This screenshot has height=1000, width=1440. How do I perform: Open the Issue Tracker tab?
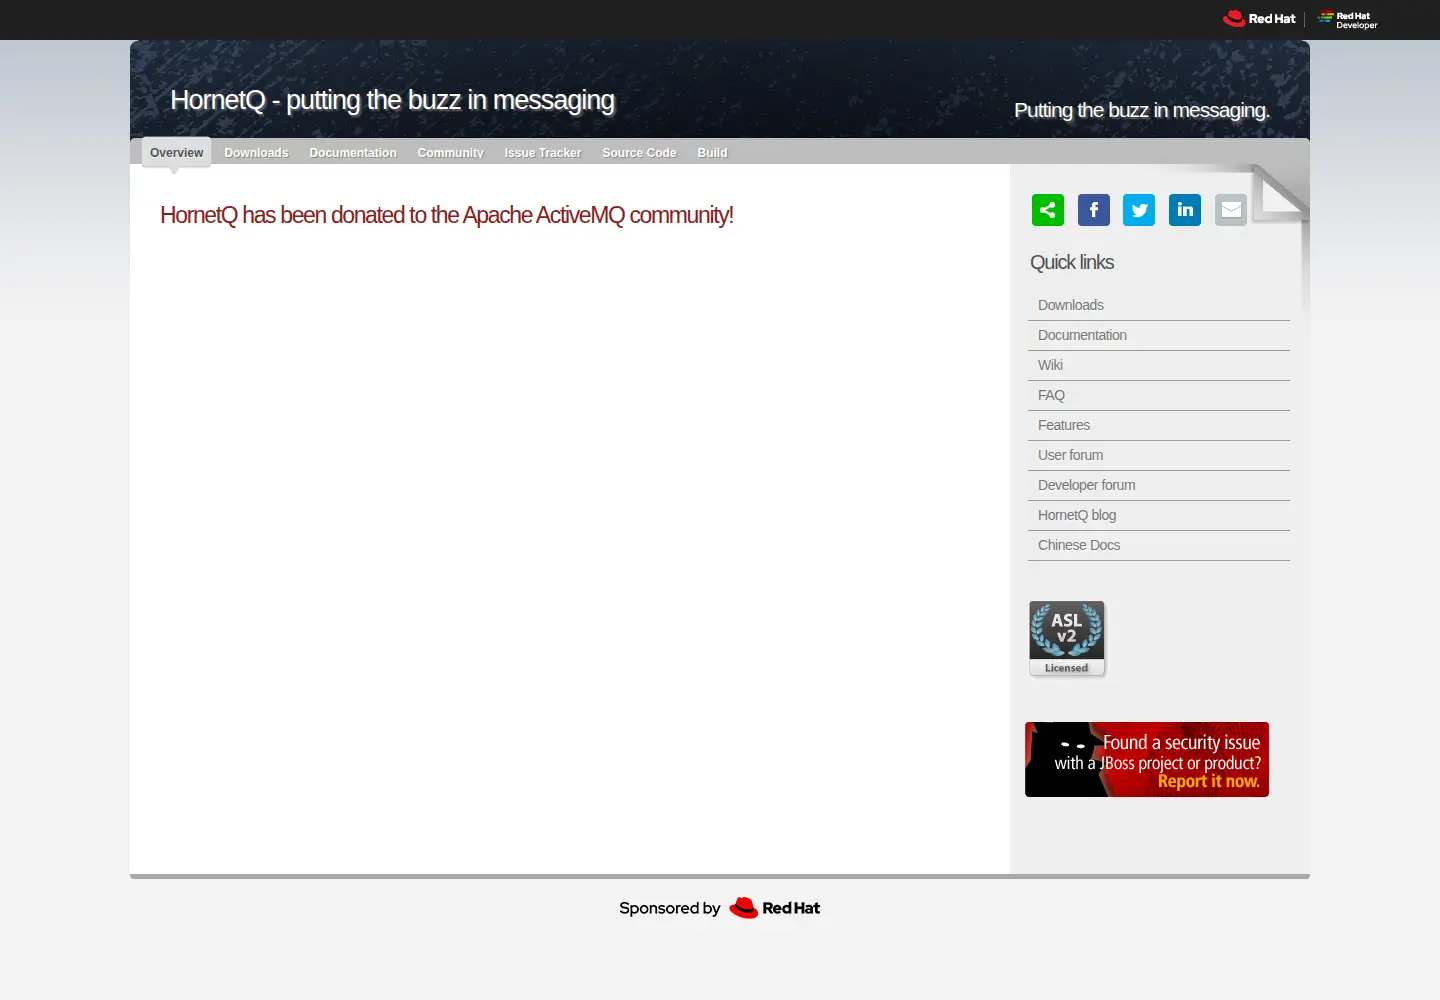coord(542,153)
